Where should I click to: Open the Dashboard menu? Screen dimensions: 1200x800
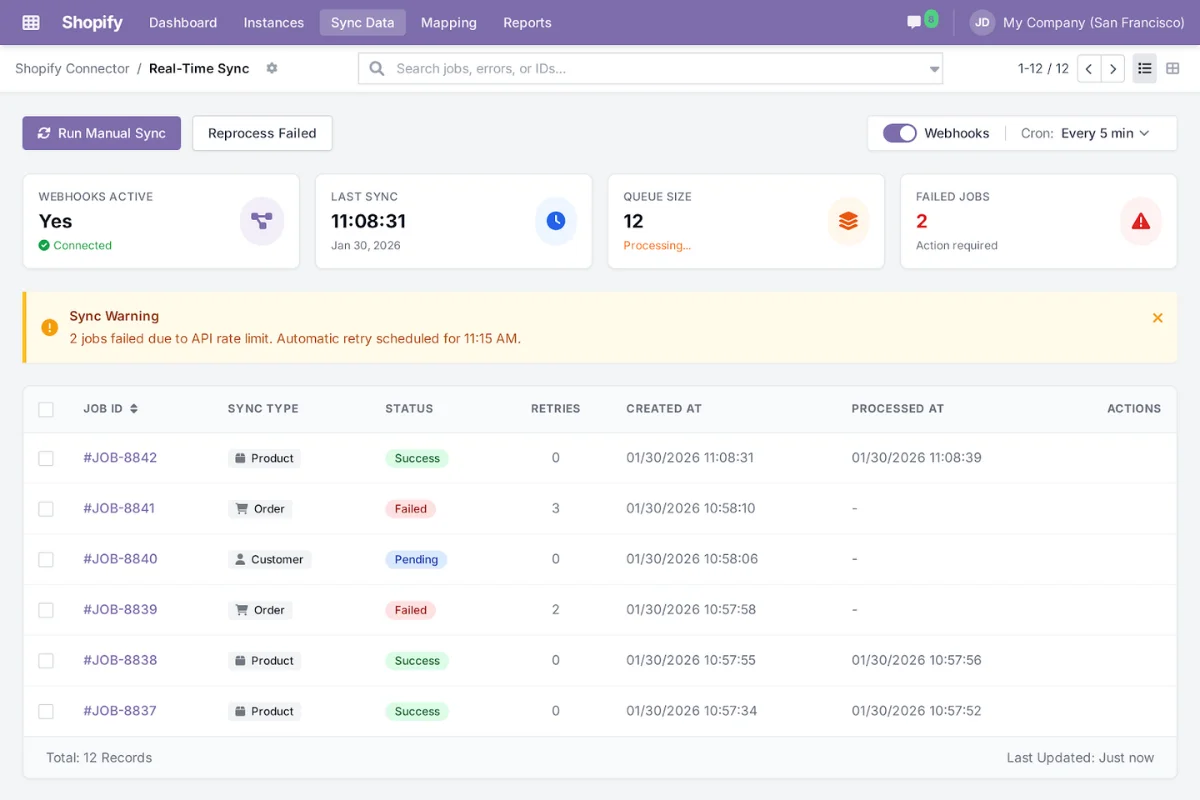click(x=183, y=22)
